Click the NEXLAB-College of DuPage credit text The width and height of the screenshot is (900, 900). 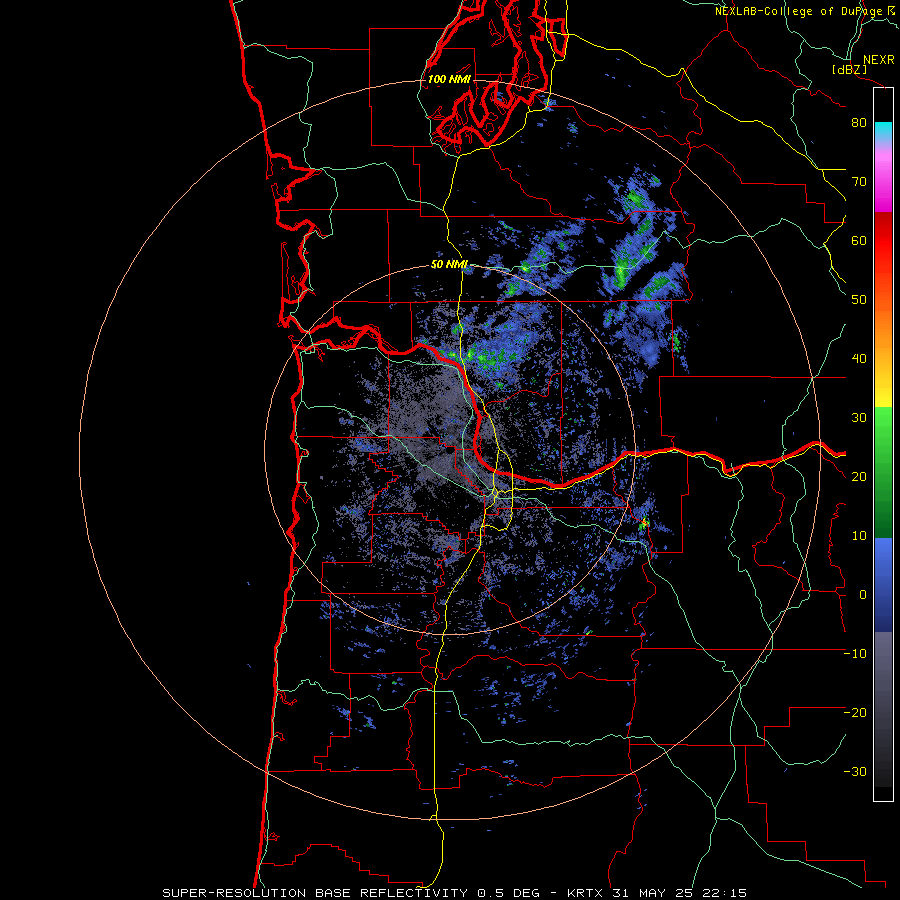(800, 11)
